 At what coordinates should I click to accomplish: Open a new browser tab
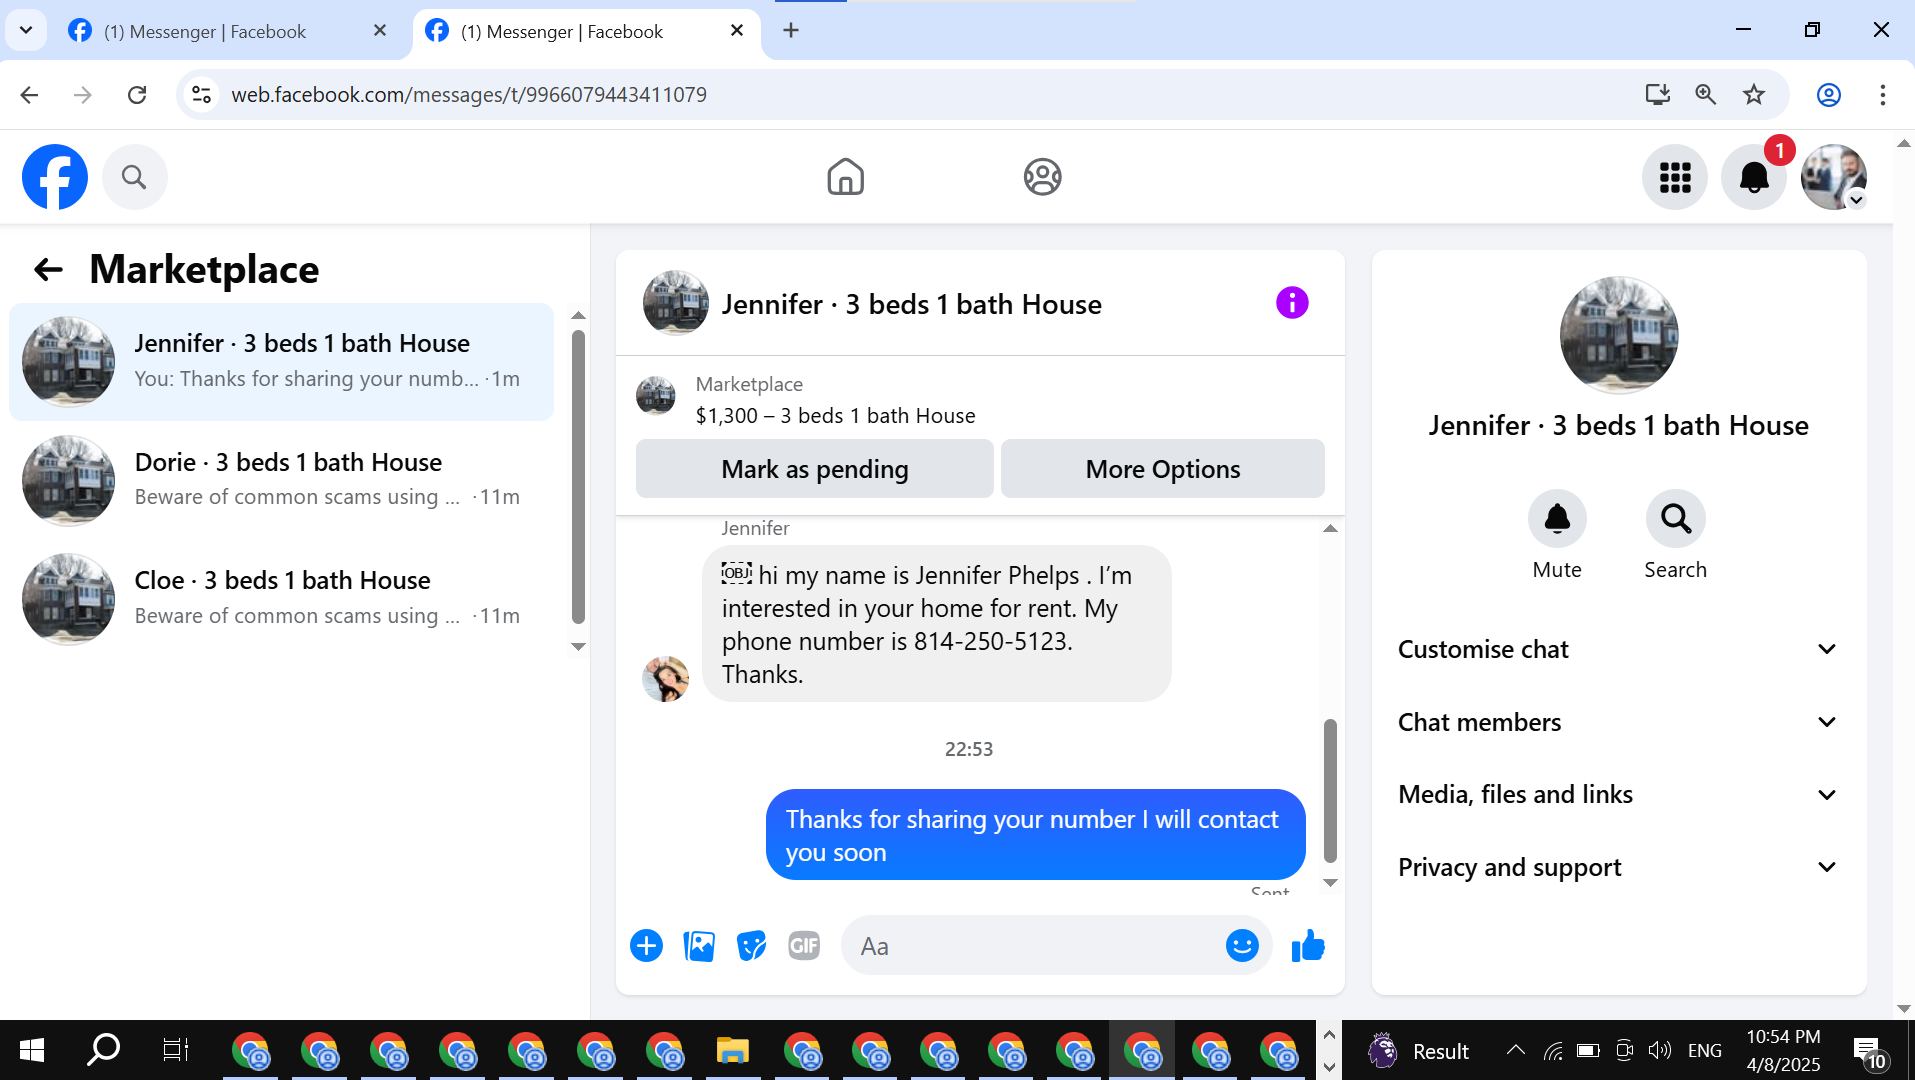pyautogui.click(x=791, y=30)
